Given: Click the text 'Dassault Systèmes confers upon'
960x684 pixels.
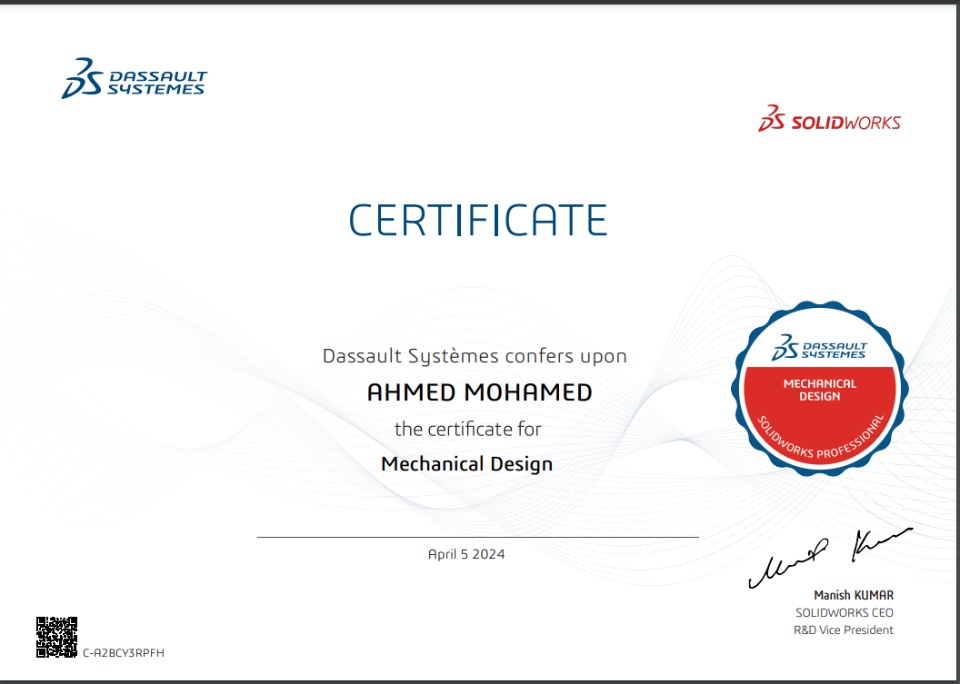Looking at the screenshot, I should [474, 356].
